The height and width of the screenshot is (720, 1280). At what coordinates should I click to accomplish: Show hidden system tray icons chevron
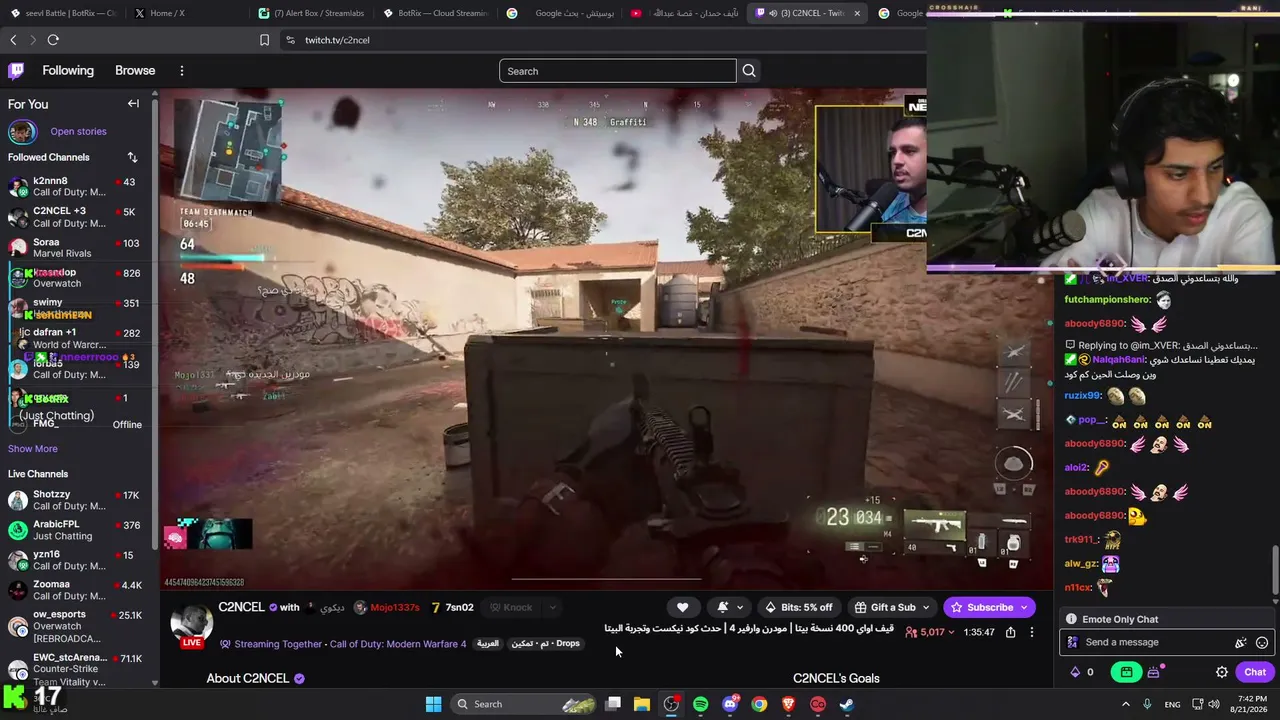point(1125,704)
